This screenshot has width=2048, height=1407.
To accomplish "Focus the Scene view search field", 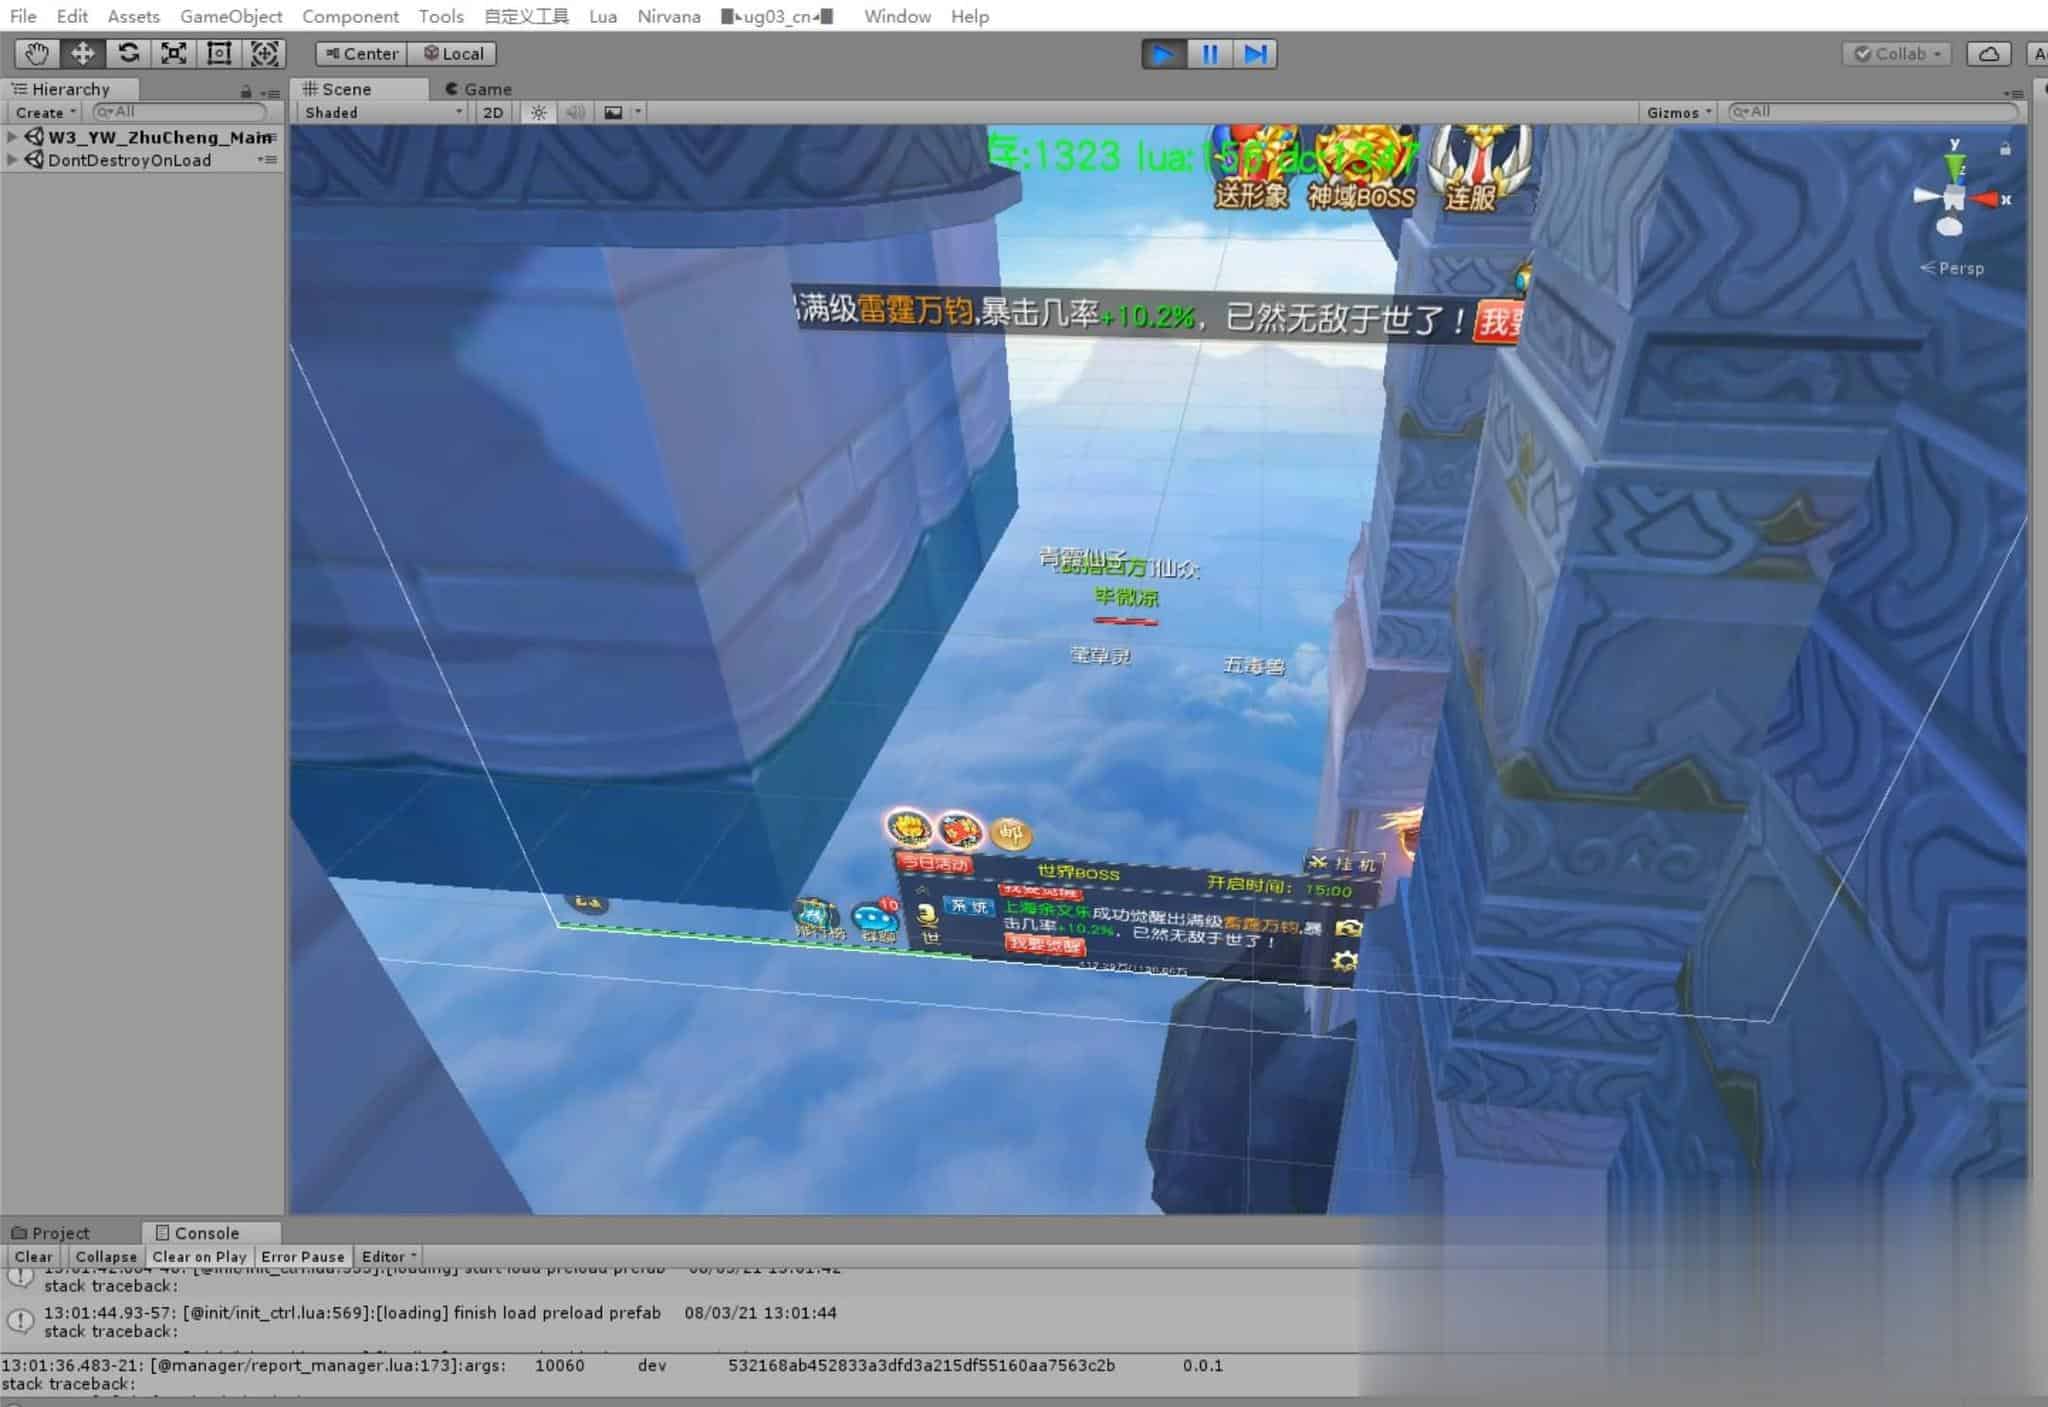I will (1874, 112).
